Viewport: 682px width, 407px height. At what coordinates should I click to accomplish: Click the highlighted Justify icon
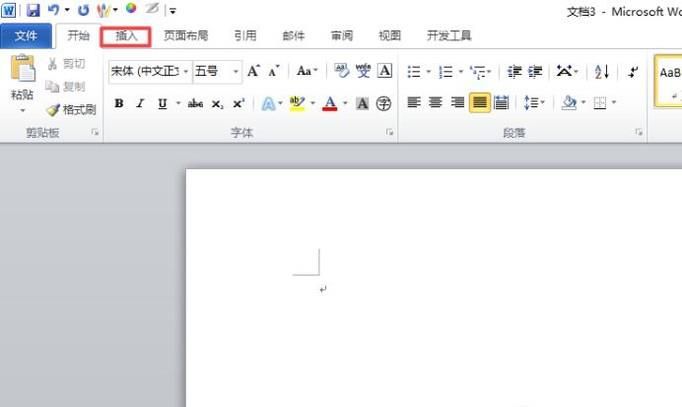tap(480, 103)
